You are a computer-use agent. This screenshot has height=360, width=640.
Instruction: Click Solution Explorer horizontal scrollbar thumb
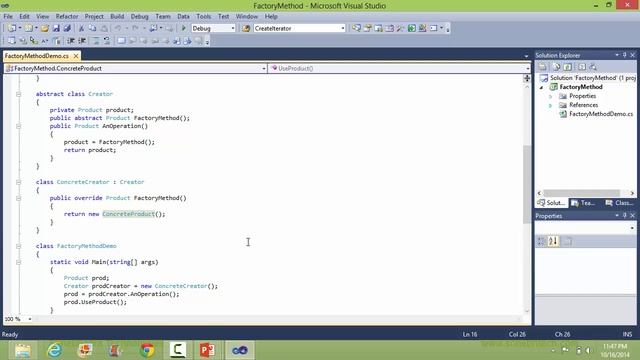[x=582, y=193]
